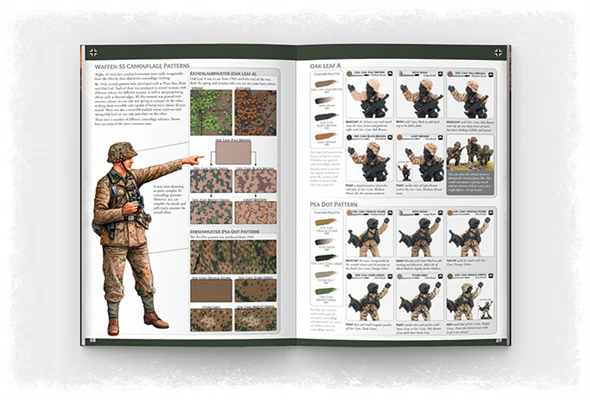Click the 'Waffen-SS Camouflage Patterns' heading
Image resolution: width=590 pixels, height=400 pixels.
(x=142, y=66)
